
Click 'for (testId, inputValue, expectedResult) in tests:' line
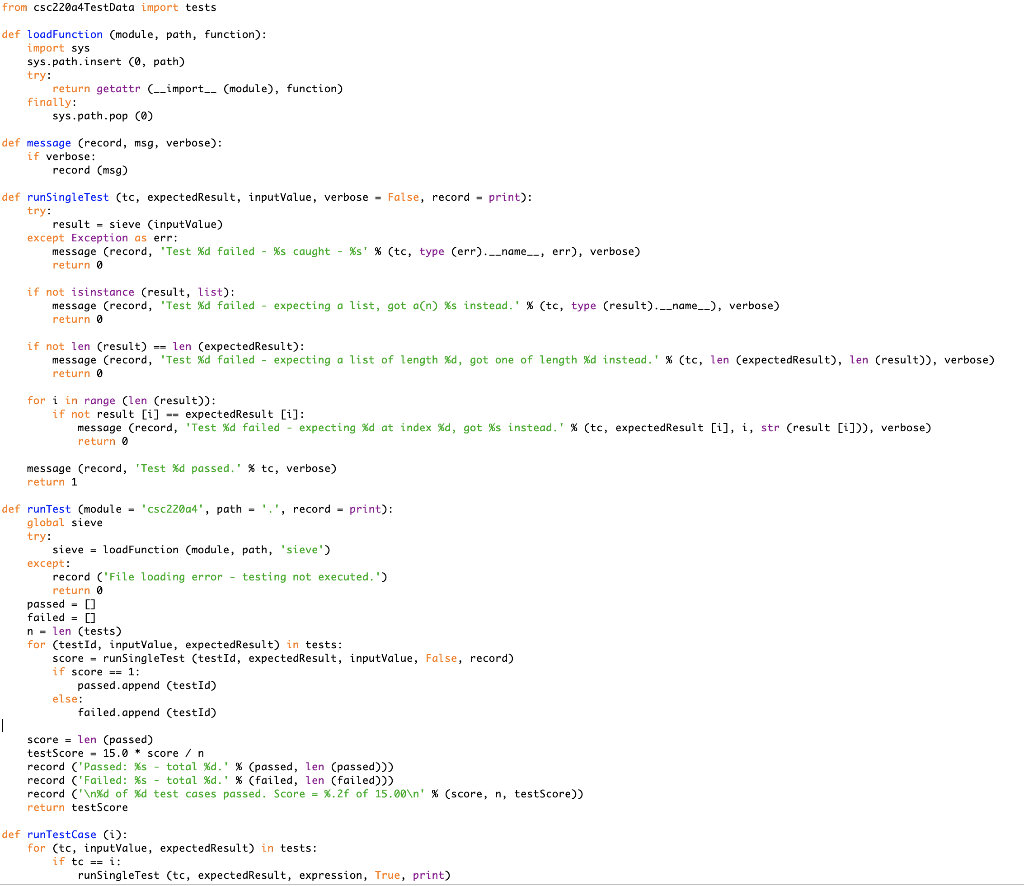[184, 645]
